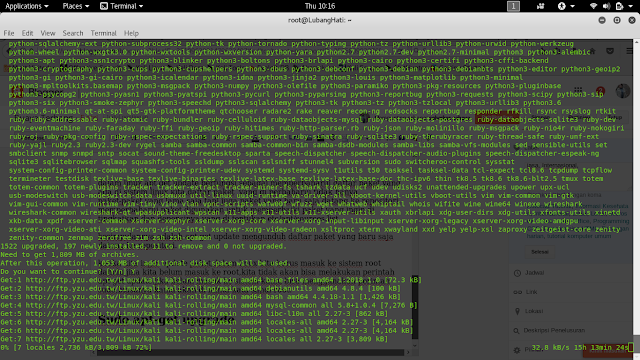Click package name 'recon-ng'
Image resolution: width=640 pixels, height=360 pixels.
click(x=363, y=111)
